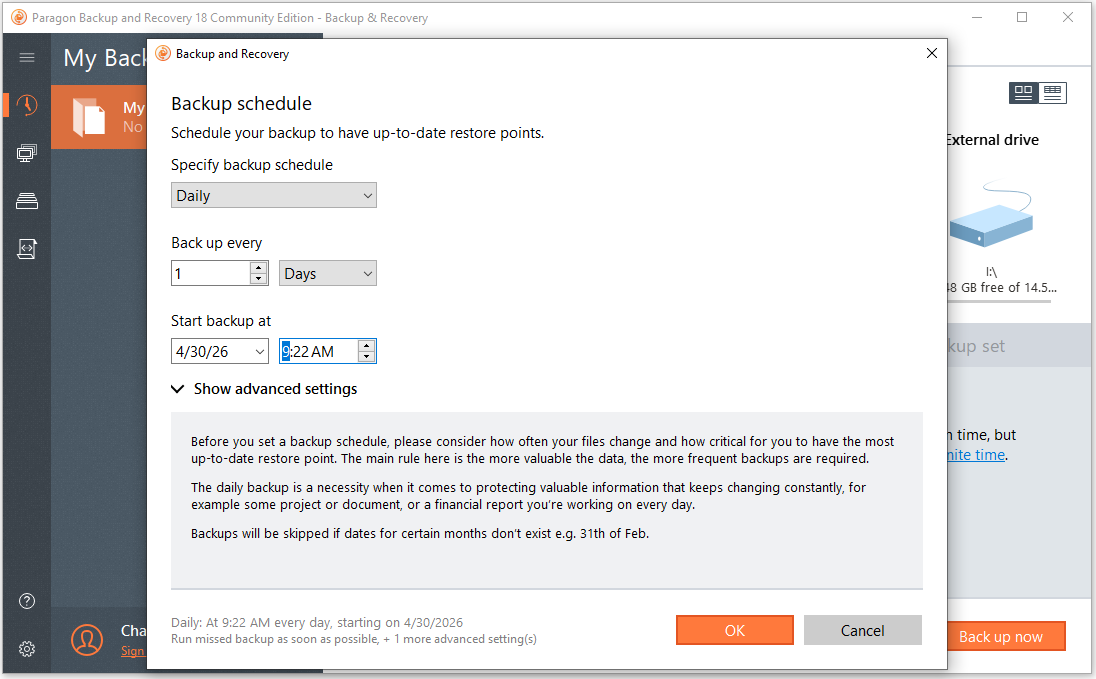The image size is (1096, 679).
Task: Open the recovery media builder icon
Action: (x=27, y=249)
